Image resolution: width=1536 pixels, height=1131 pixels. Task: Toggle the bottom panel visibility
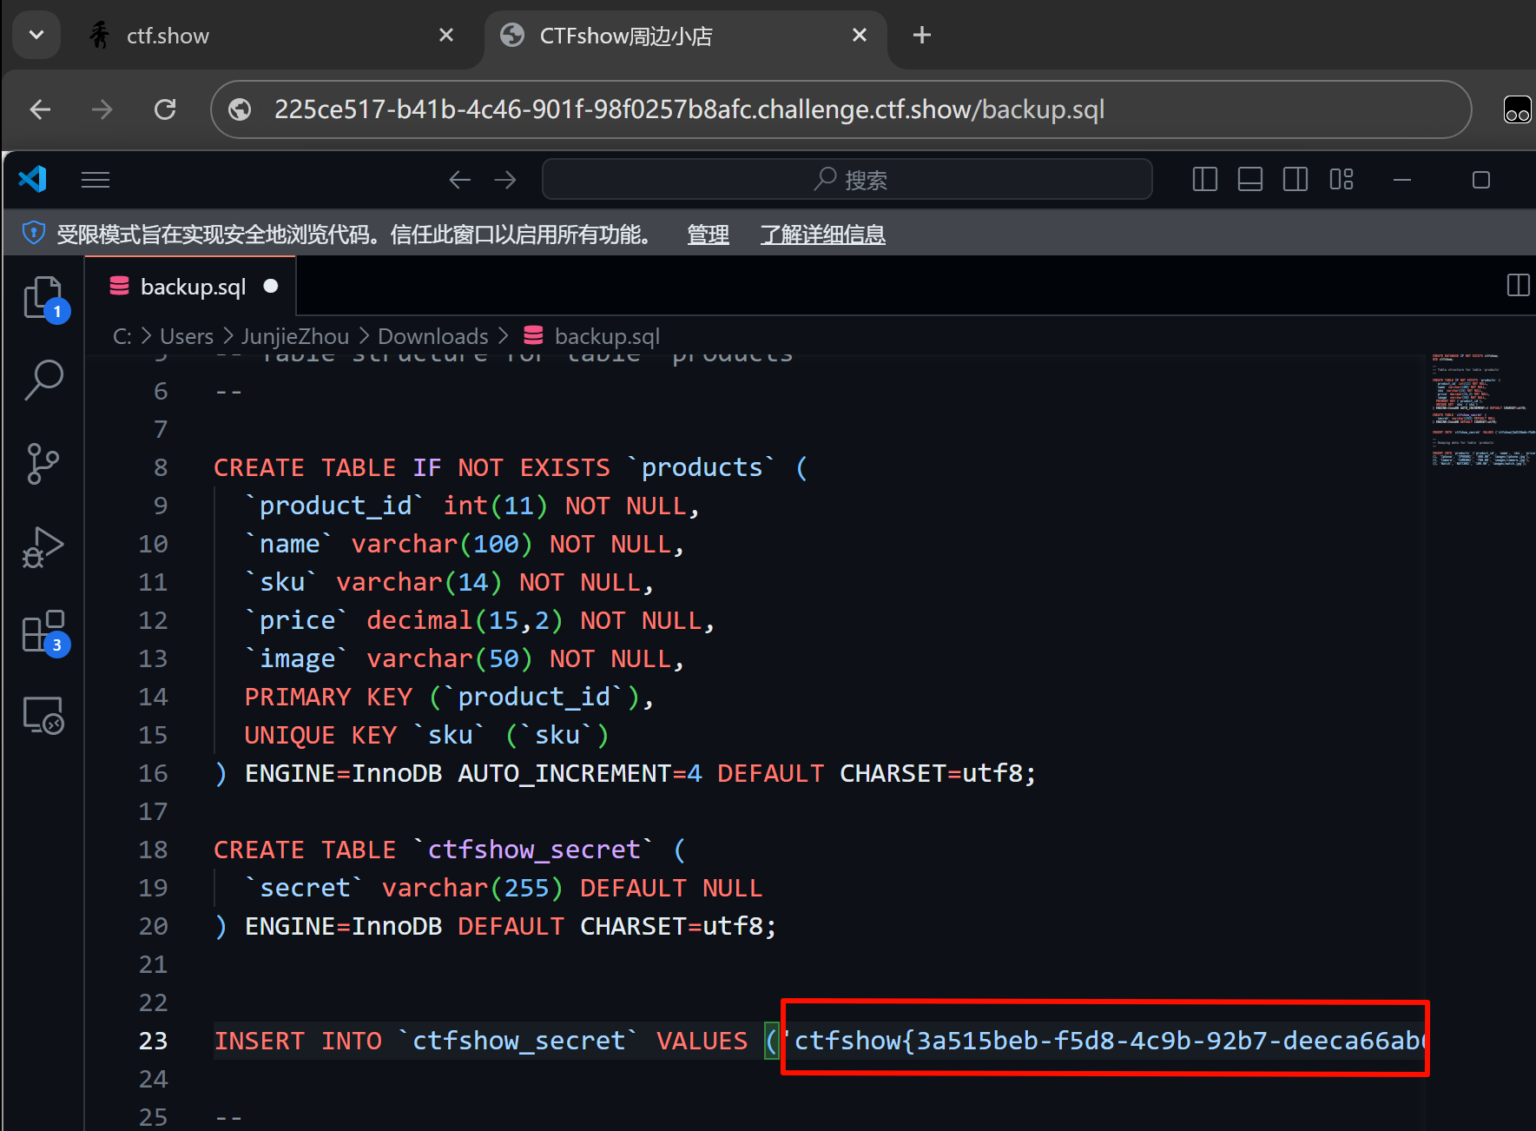(1249, 179)
